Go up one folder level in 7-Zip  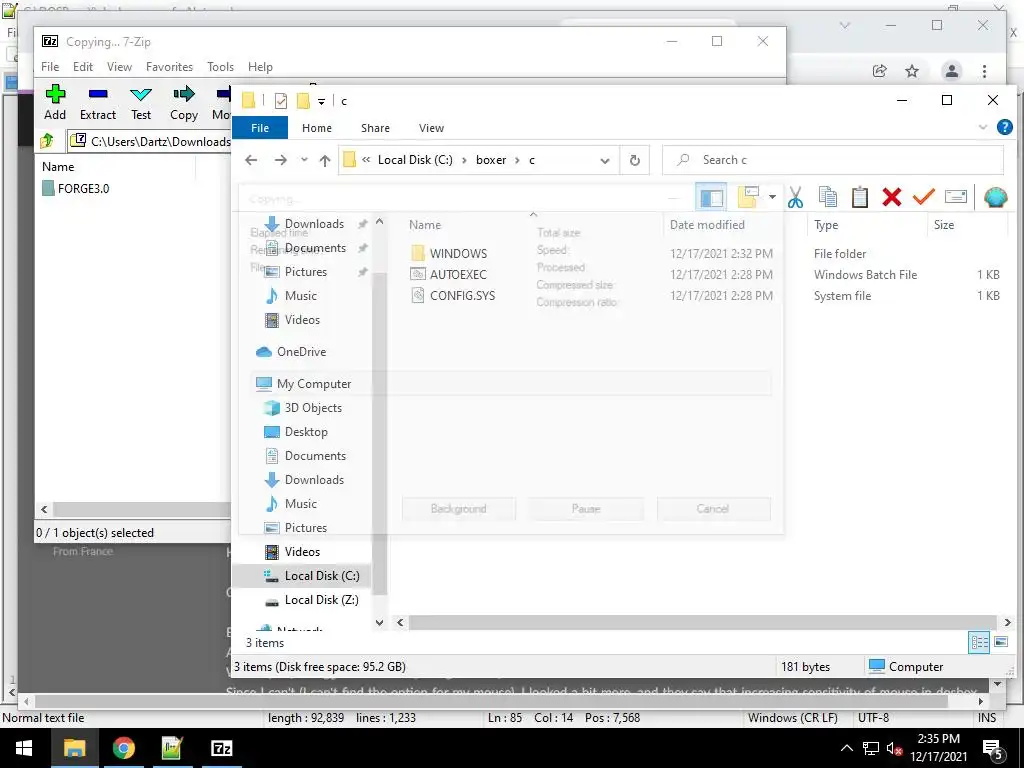(x=48, y=141)
